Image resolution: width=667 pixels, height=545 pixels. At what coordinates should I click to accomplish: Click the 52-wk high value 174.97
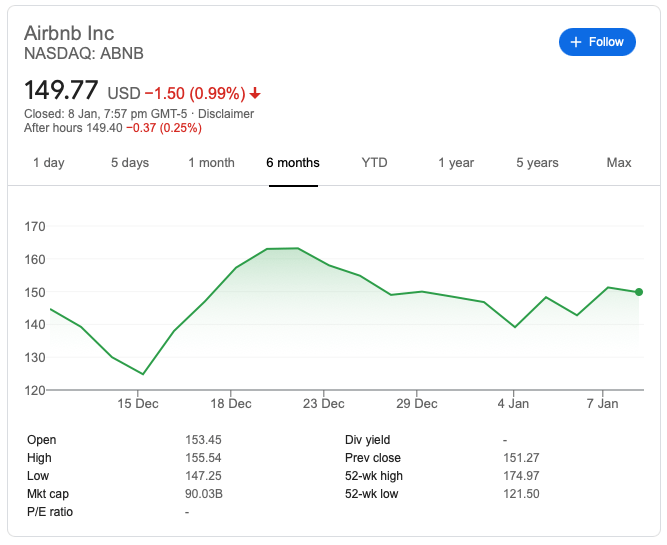tap(521, 476)
